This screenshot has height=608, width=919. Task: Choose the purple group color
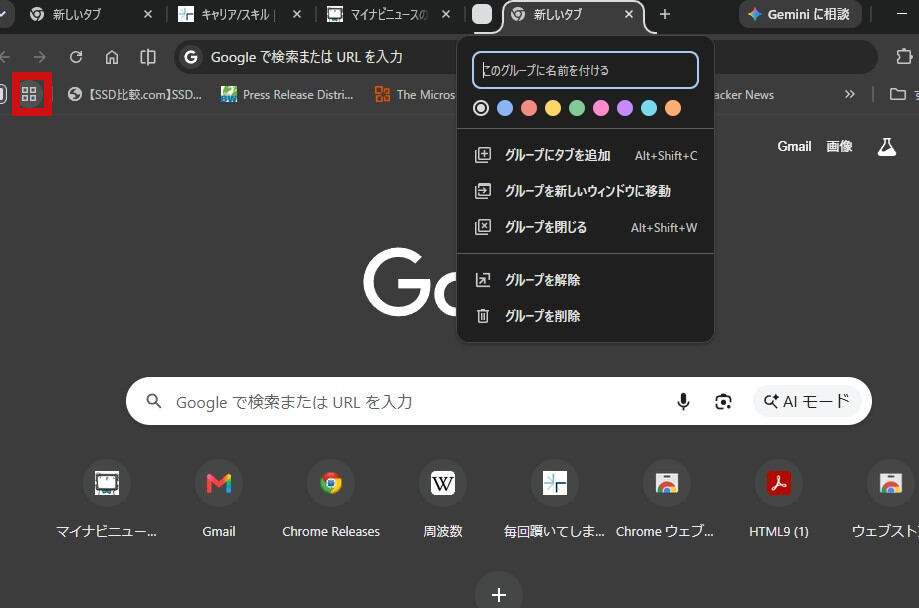[x=625, y=108]
